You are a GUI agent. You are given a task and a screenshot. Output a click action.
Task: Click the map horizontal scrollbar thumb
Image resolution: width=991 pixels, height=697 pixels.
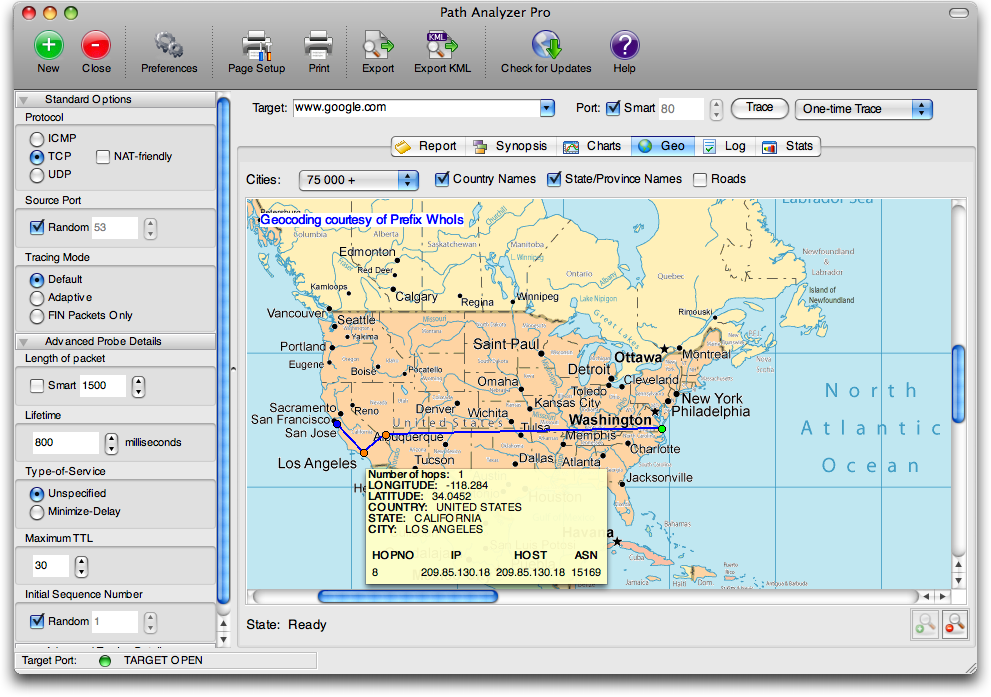click(408, 596)
